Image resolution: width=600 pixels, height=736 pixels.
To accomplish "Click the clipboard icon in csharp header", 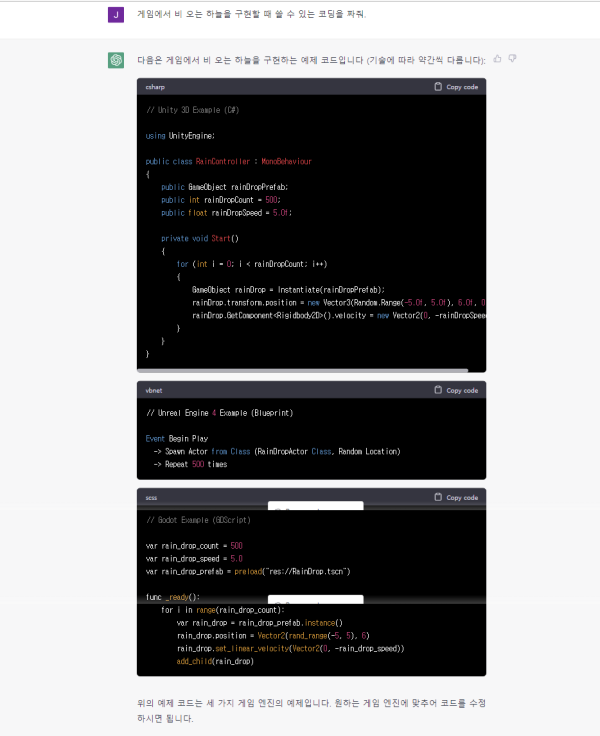I will click(438, 87).
